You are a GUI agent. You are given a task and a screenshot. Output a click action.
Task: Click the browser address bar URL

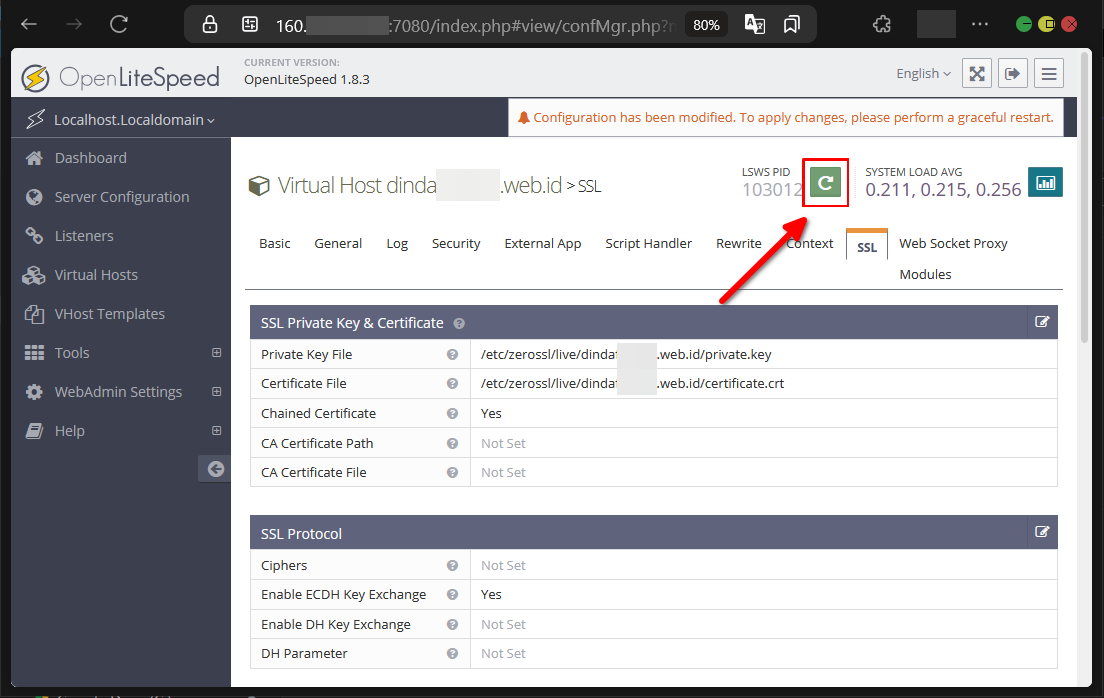click(x=474, y=25)
